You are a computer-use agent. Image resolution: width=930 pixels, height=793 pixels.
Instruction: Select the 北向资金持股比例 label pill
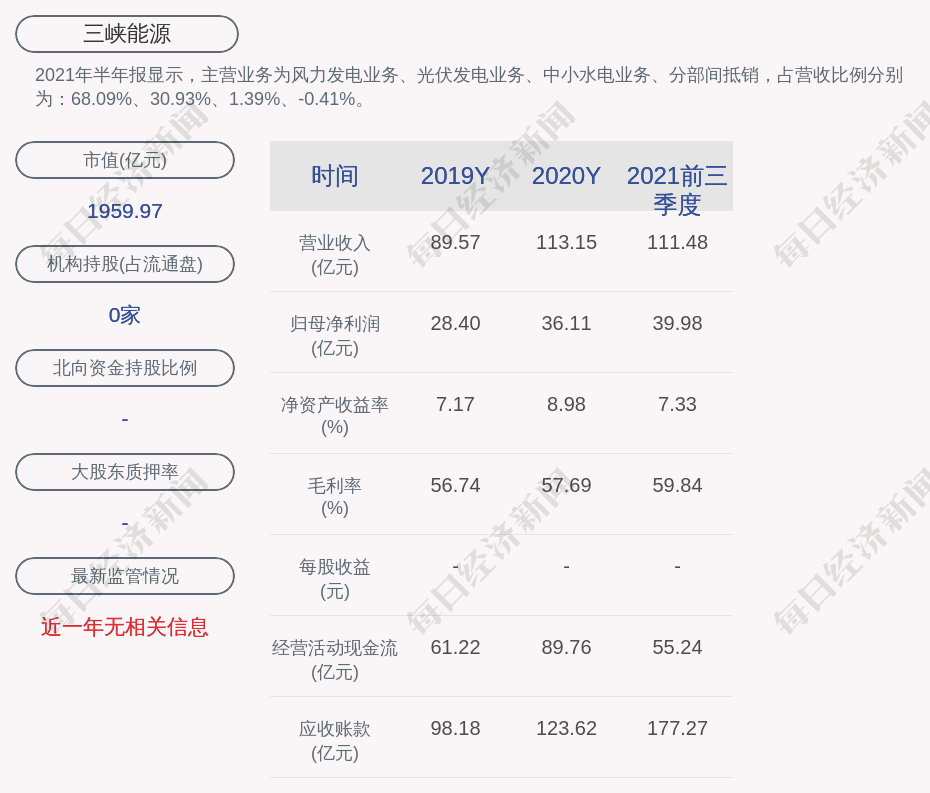[x=125, y=368]
